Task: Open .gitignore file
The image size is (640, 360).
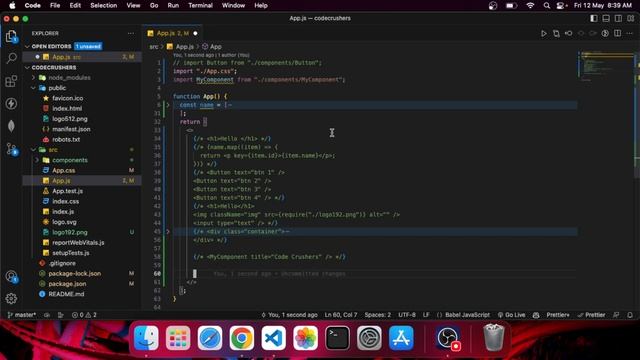Action: coord(62,263)
